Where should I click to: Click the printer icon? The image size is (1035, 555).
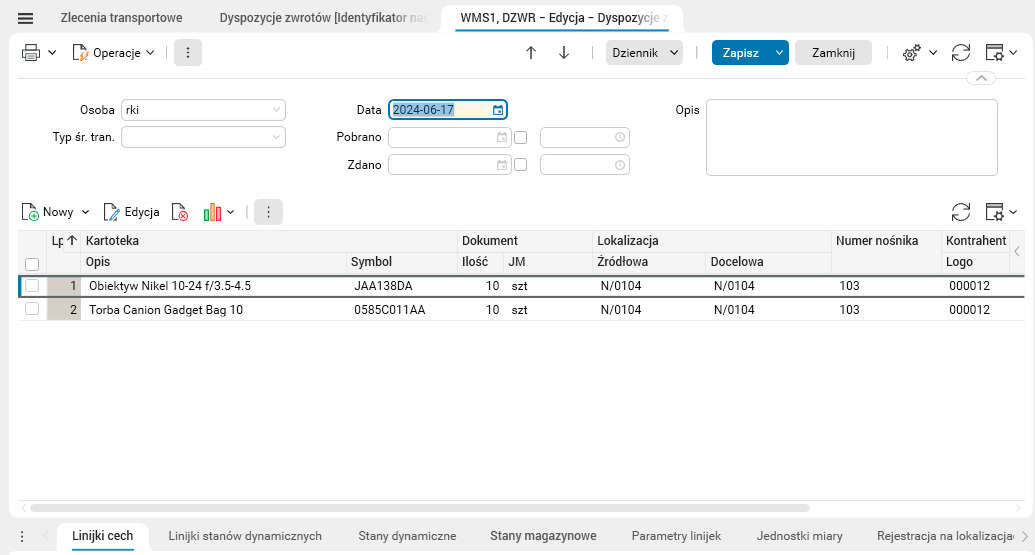coord(30,53)
